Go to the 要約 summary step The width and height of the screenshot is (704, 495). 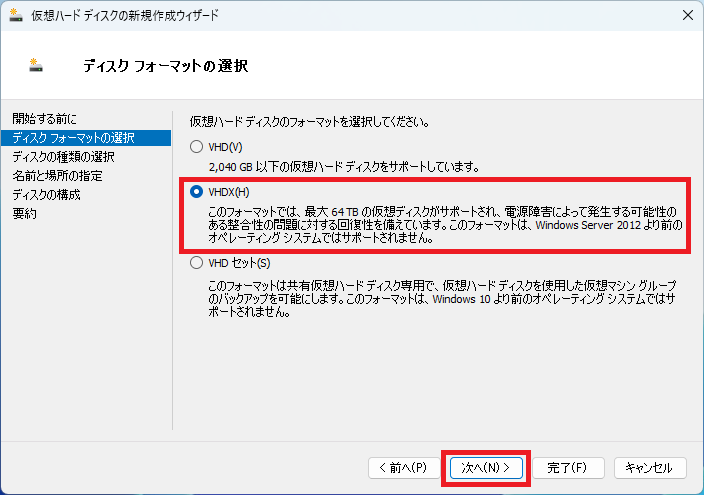(24, 213)
